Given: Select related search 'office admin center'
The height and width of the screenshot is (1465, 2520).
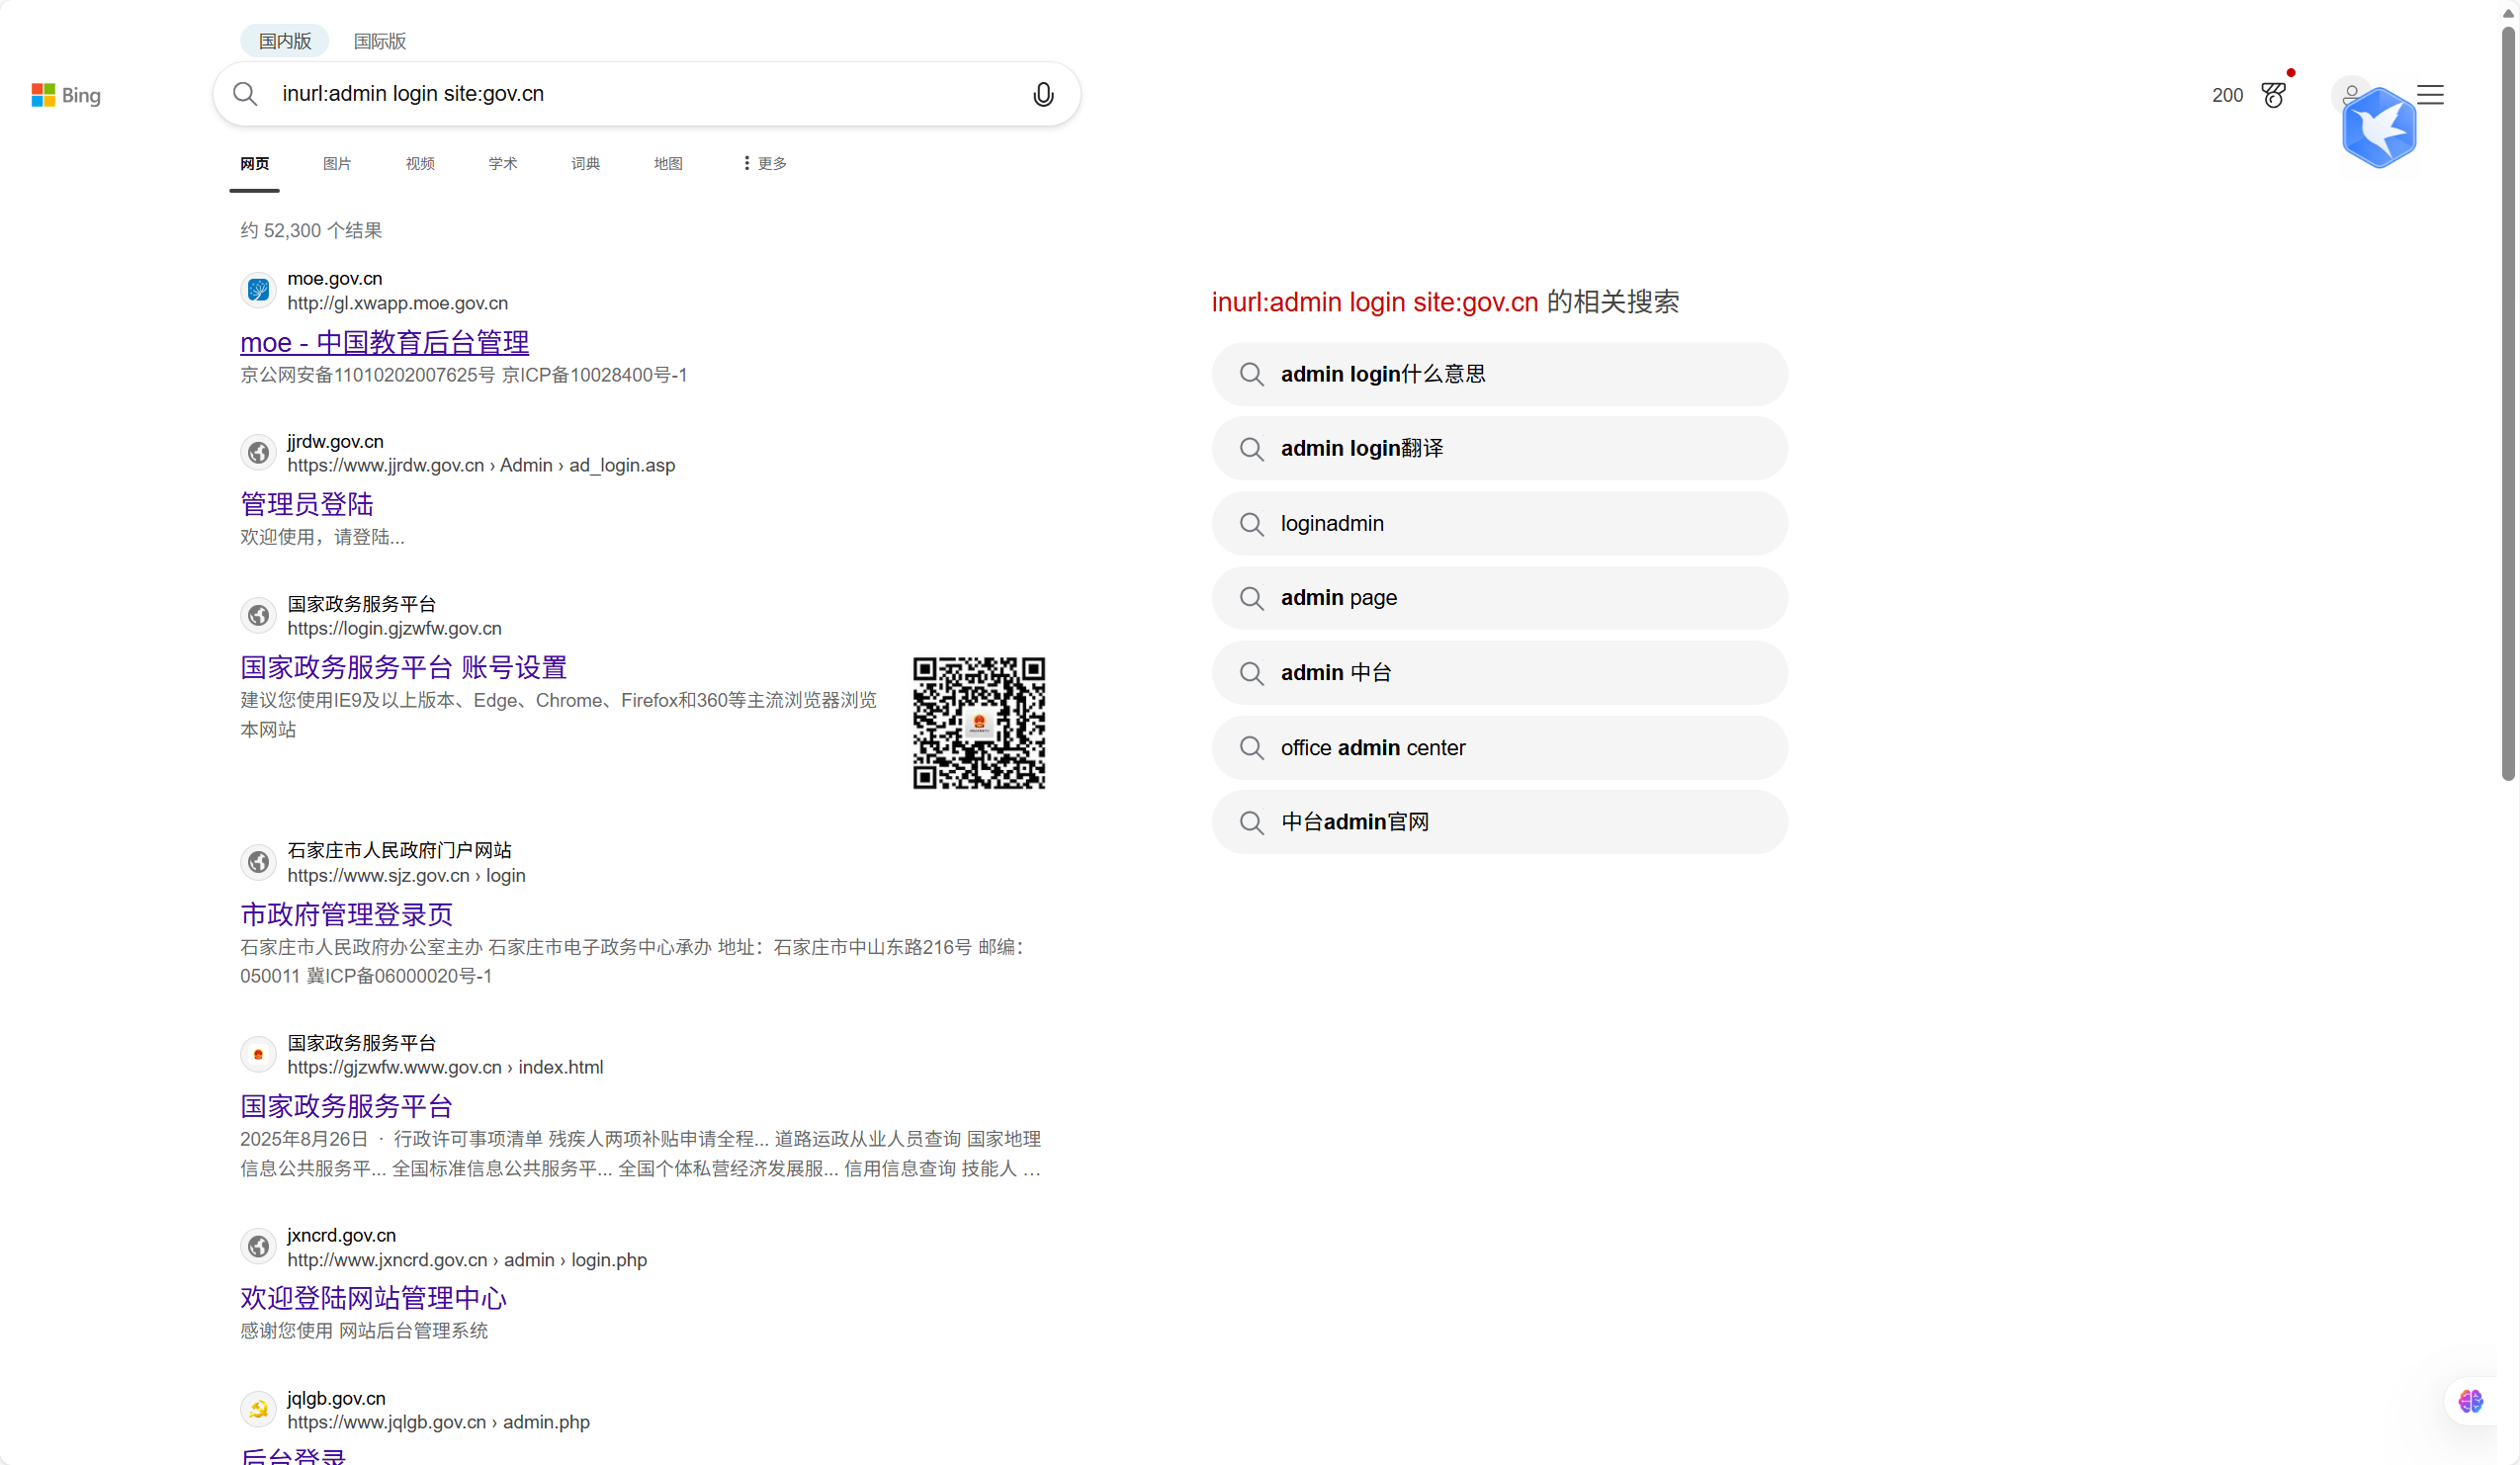Looking at the screenshot, I should (x=1498, y=748).
